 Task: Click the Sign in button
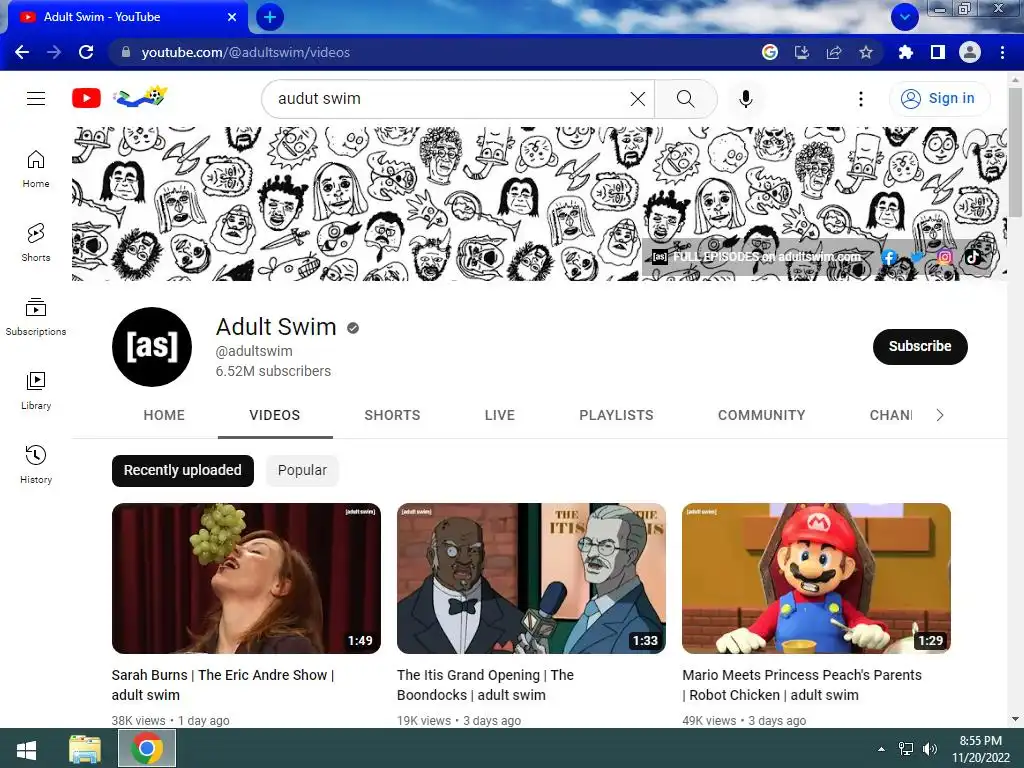coord(938,99)
